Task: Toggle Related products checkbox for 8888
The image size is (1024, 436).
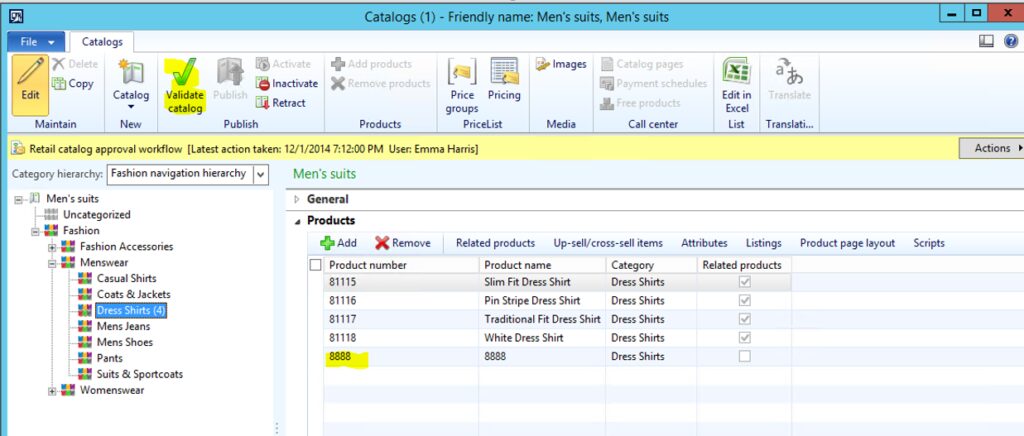Action: pyautogui.click(x=744, y=357)
